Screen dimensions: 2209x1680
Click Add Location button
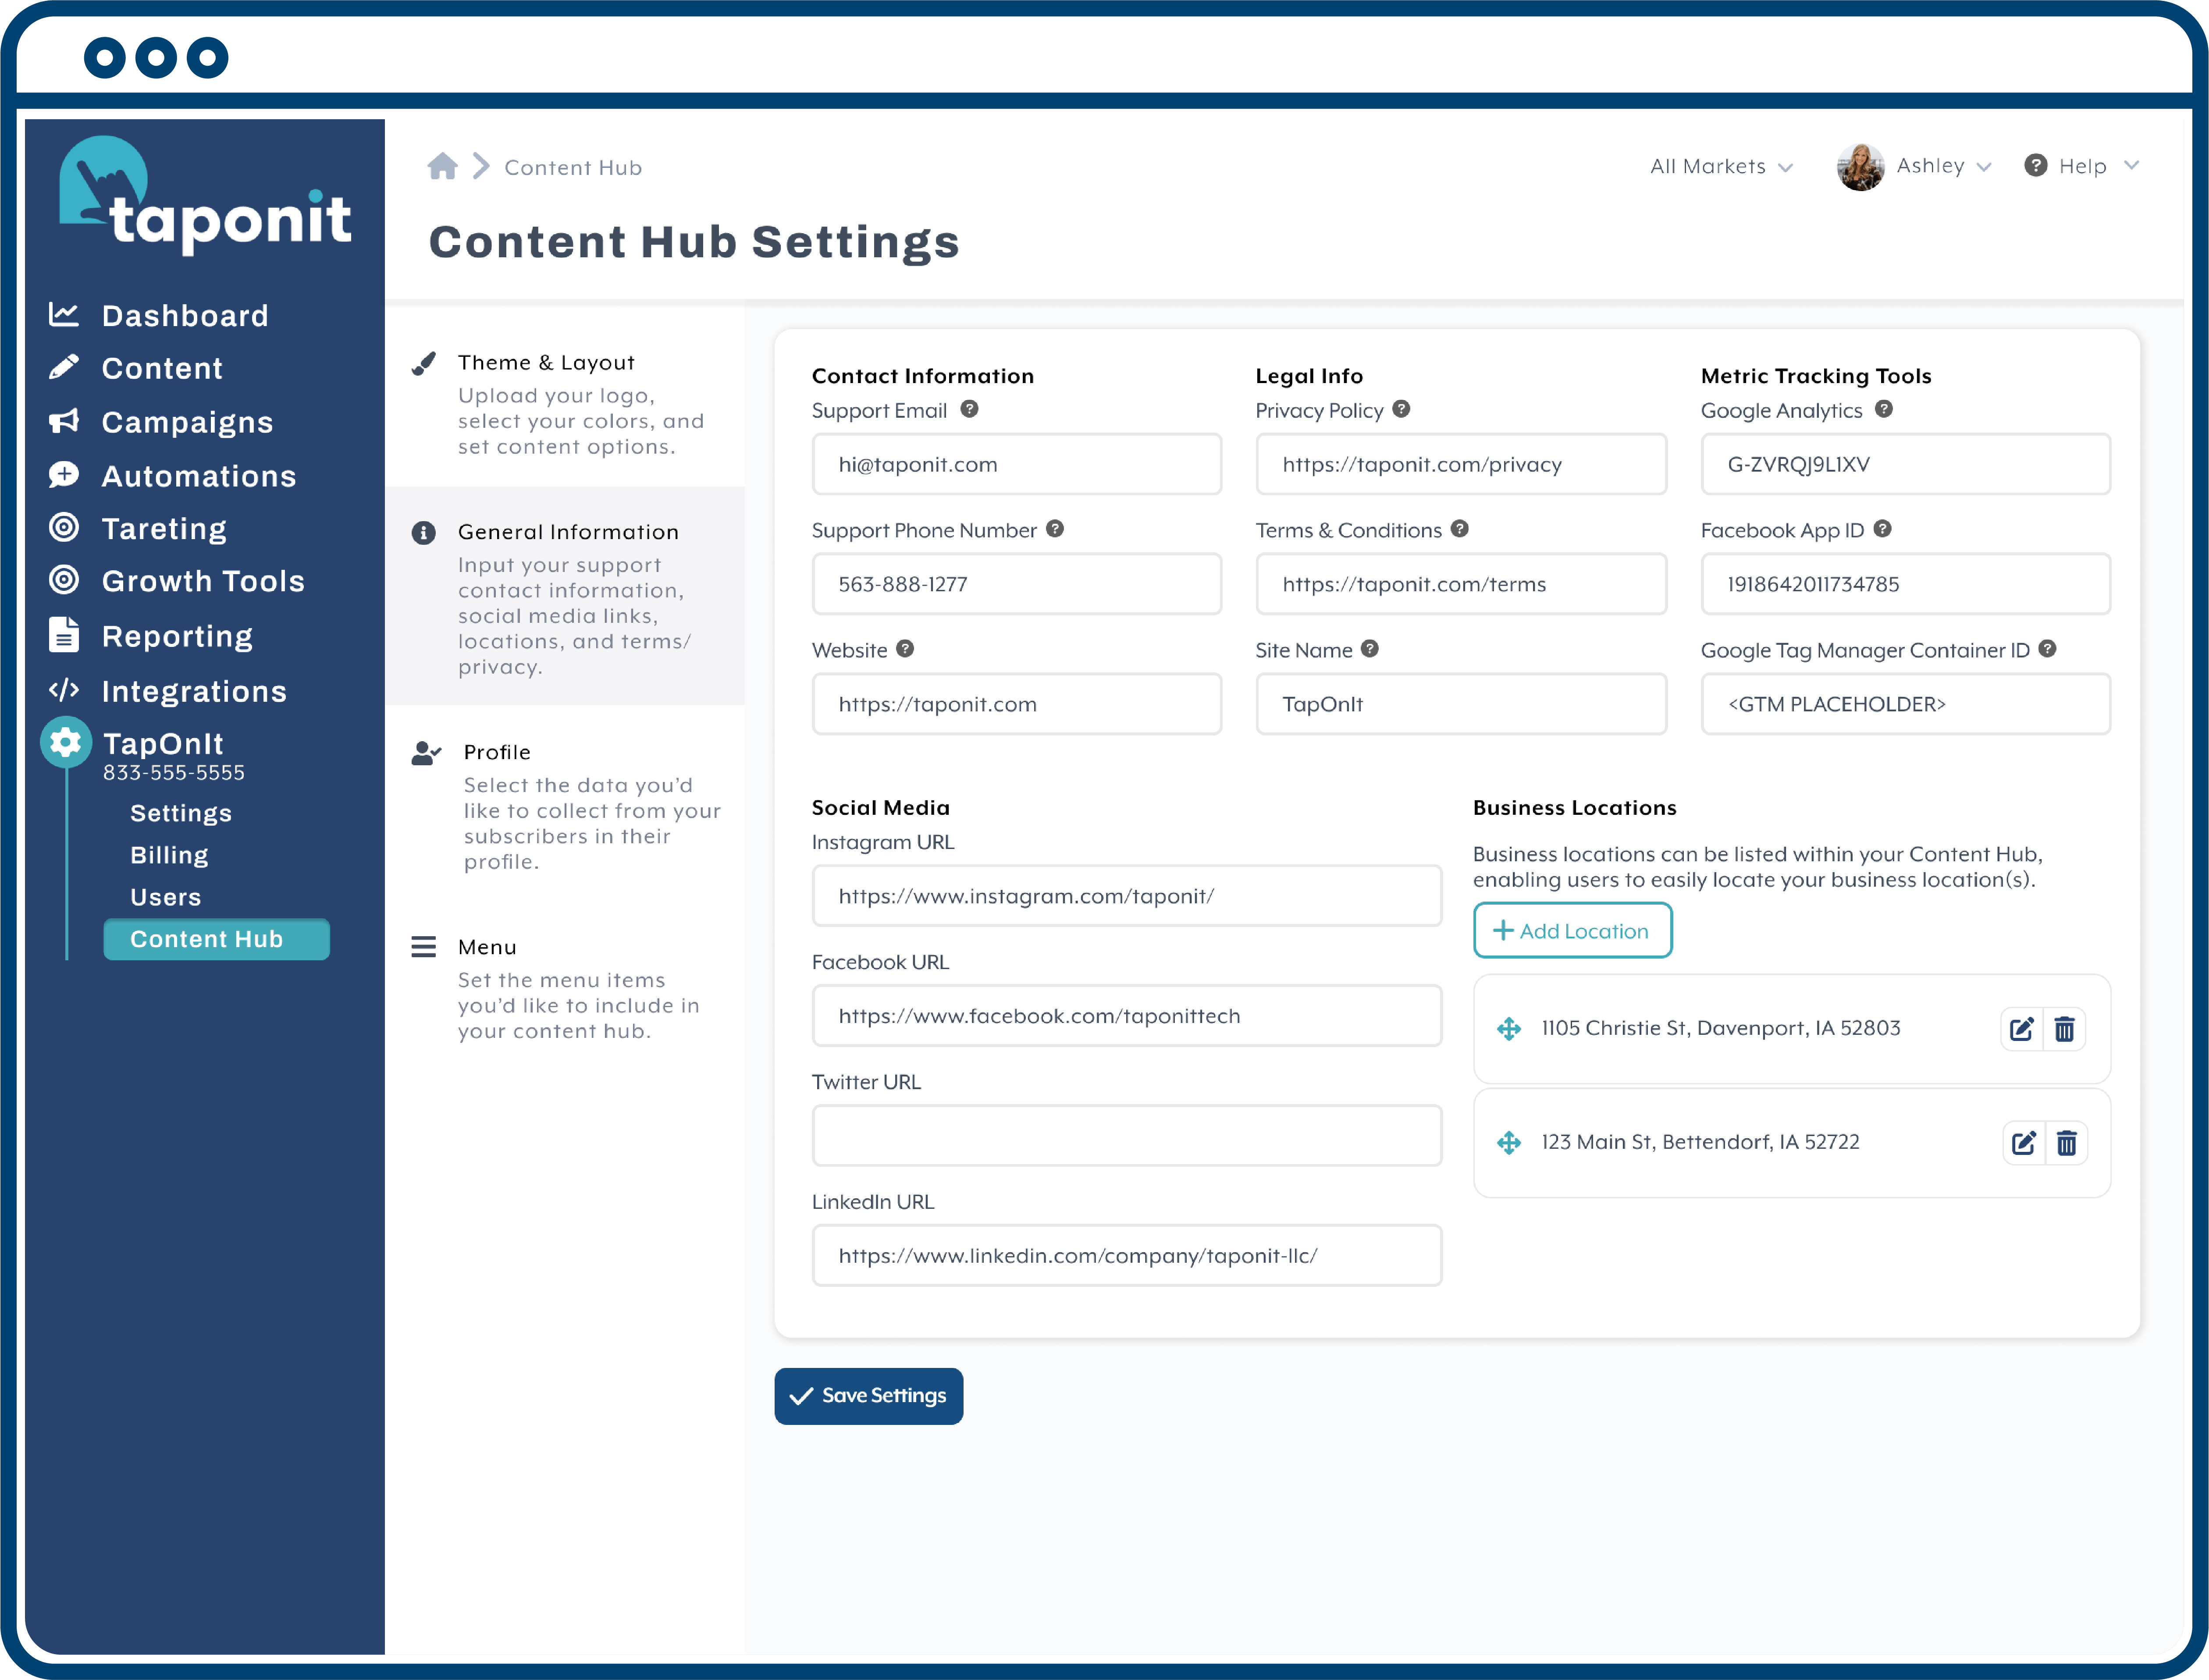point(1572,930)
